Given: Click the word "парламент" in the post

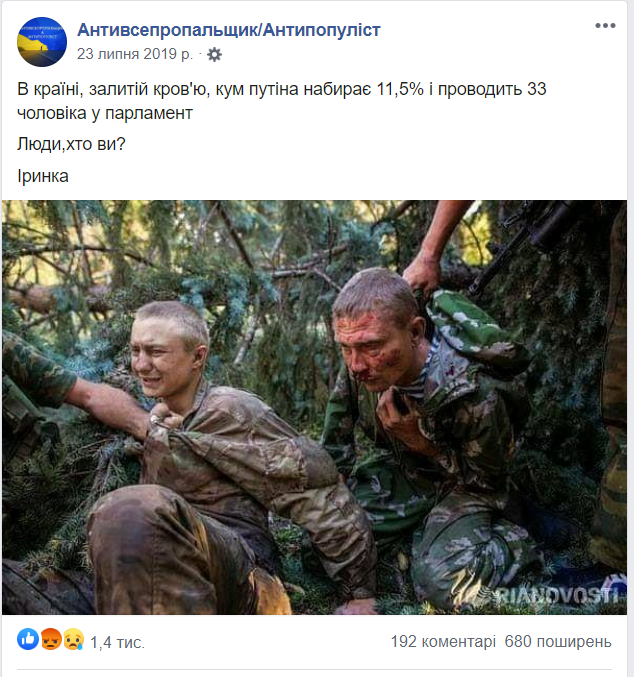Looking at the screenshot, I should click(149, 114).
